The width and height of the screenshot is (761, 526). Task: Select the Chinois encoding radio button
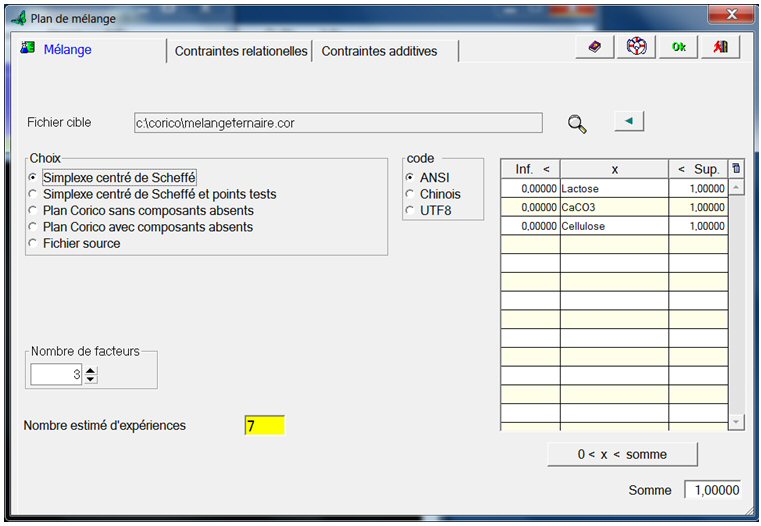tap(411, 194)
